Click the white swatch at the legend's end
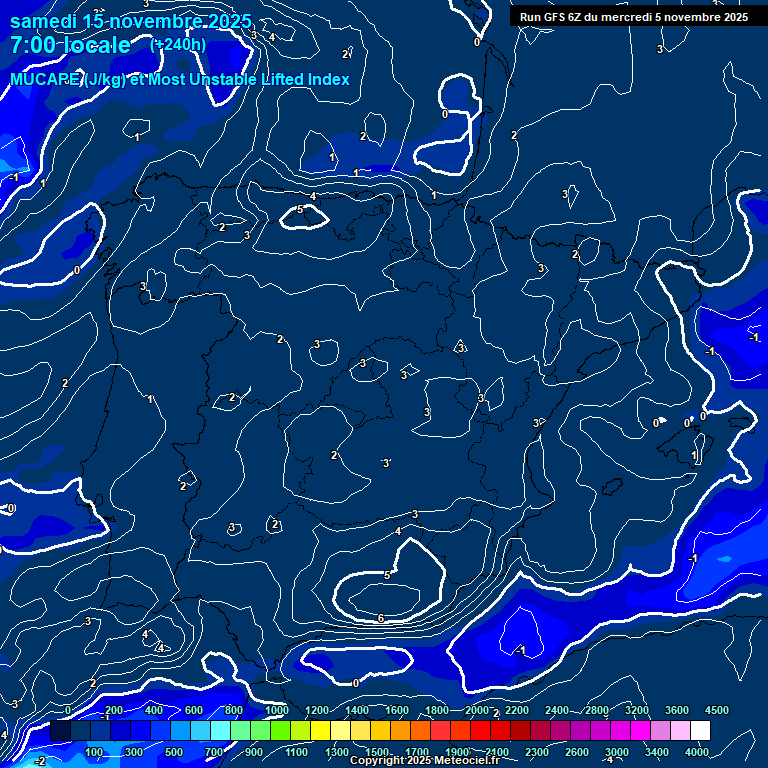 pyautogui.click(x=700, y=730)
